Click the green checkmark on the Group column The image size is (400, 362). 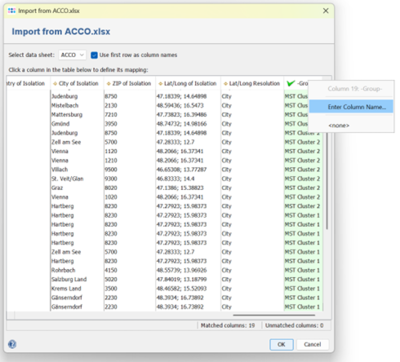coord(291,83)
